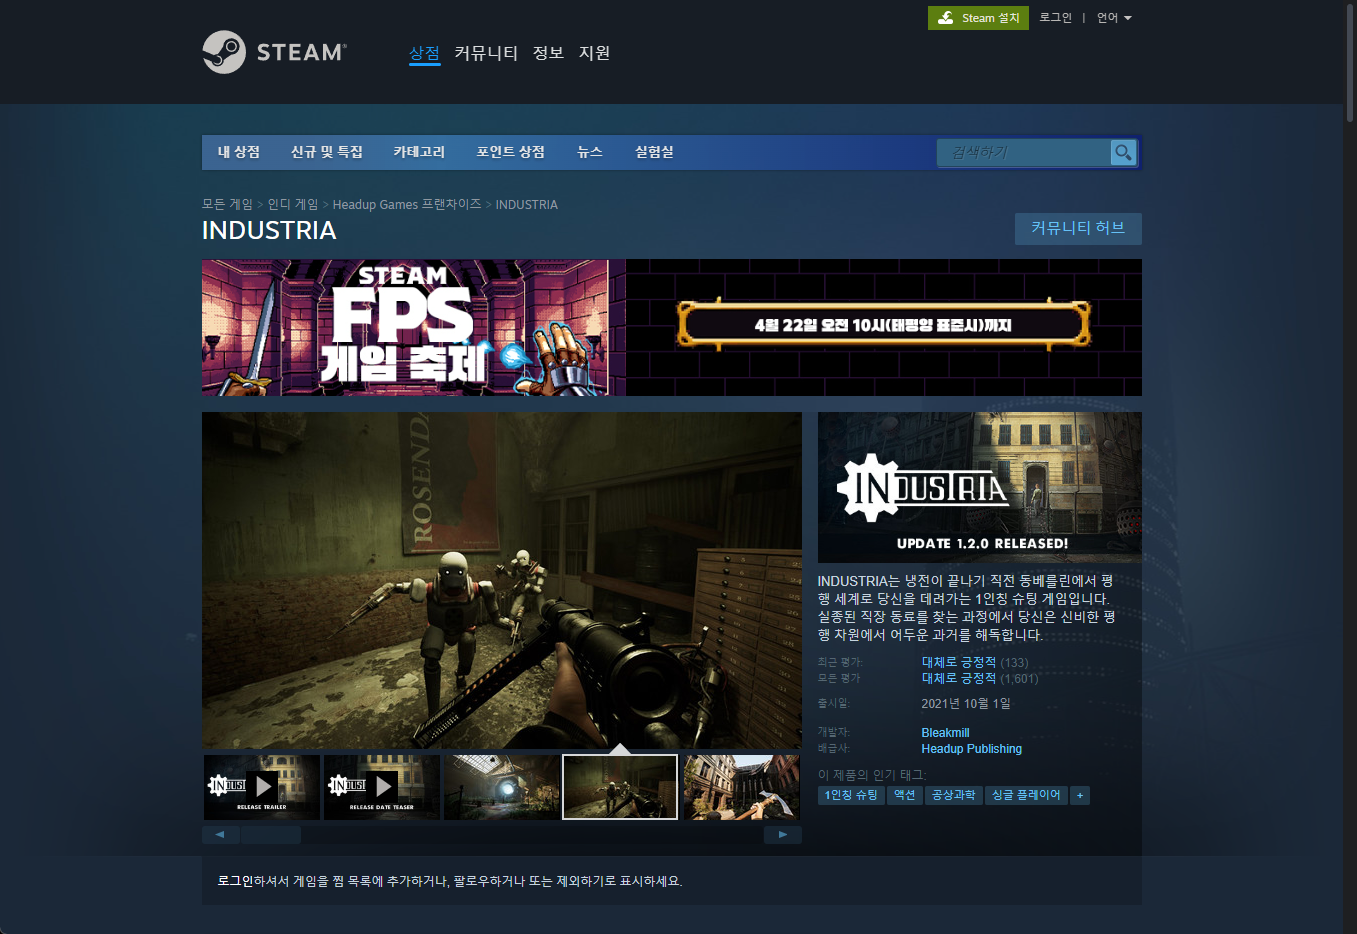Focus the 검색하기 search field
The height and width of the screenshot is (934, 1357).
point(1023,152)
